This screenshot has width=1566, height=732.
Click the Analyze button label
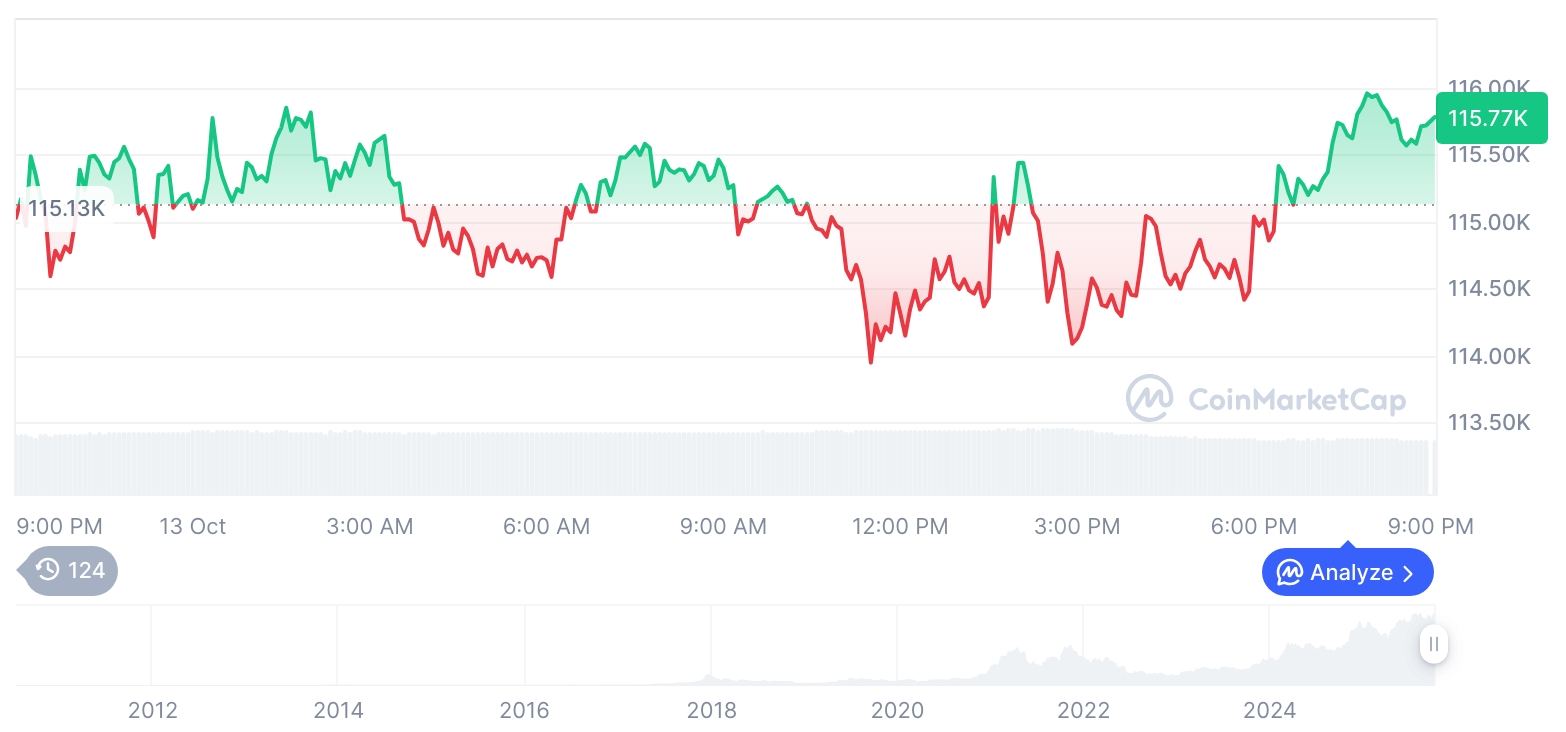[1351, 573]
